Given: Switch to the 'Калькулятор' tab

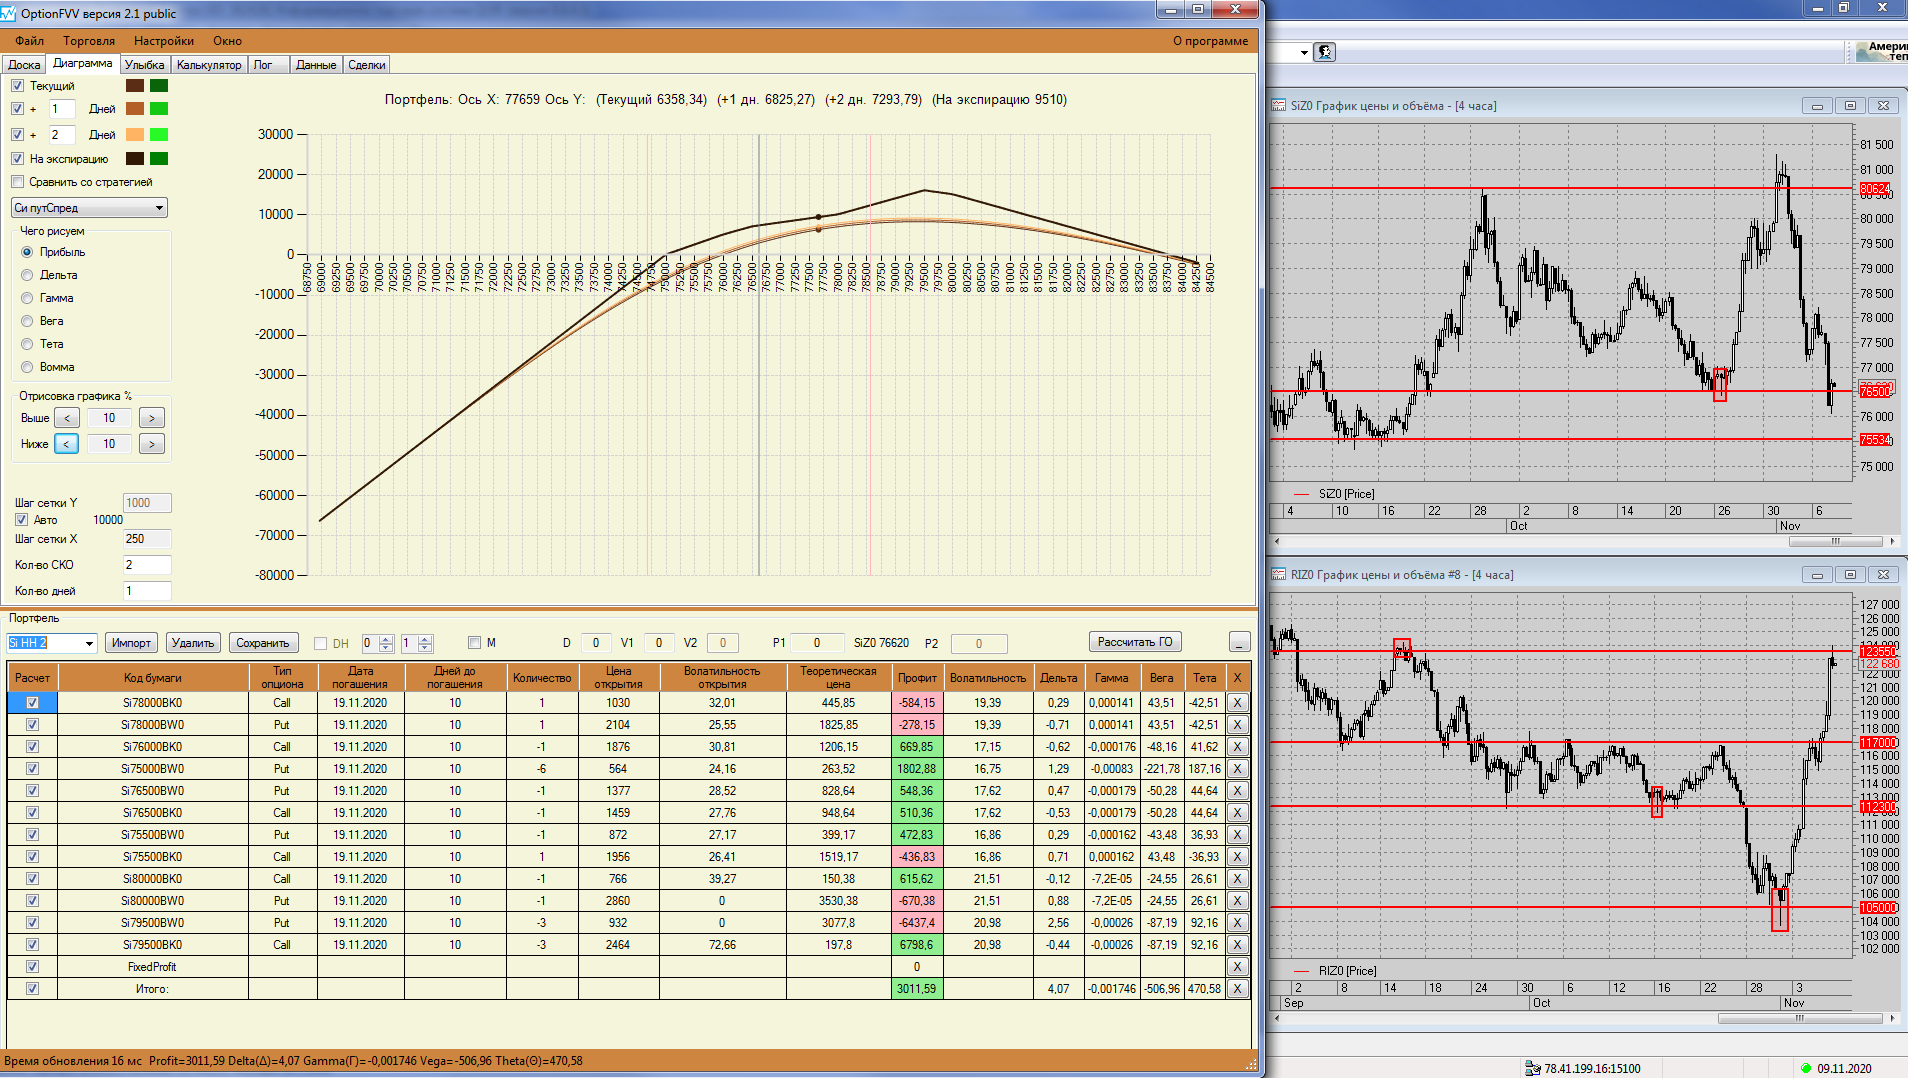Looking at the screenshot, I should [x=209, y=65].
